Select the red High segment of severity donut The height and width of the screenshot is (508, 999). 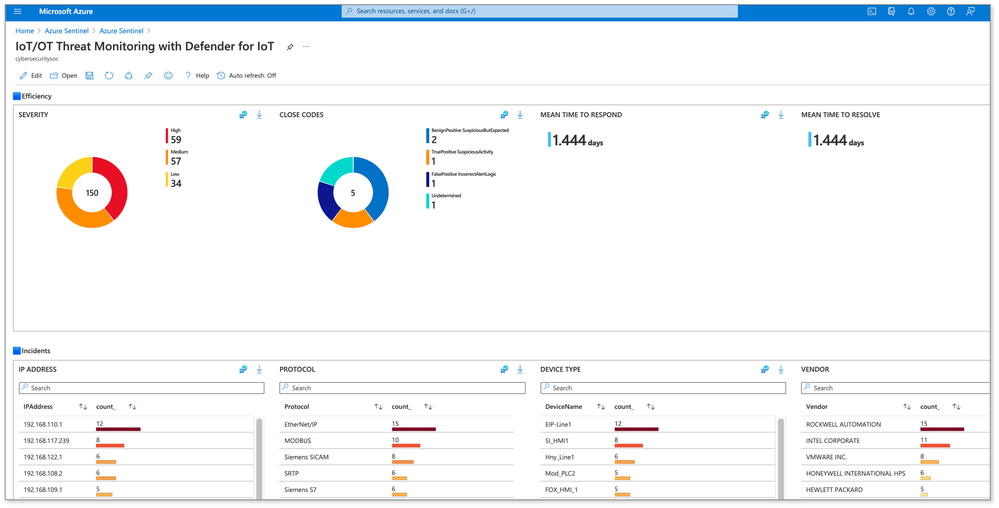[117, 185]
